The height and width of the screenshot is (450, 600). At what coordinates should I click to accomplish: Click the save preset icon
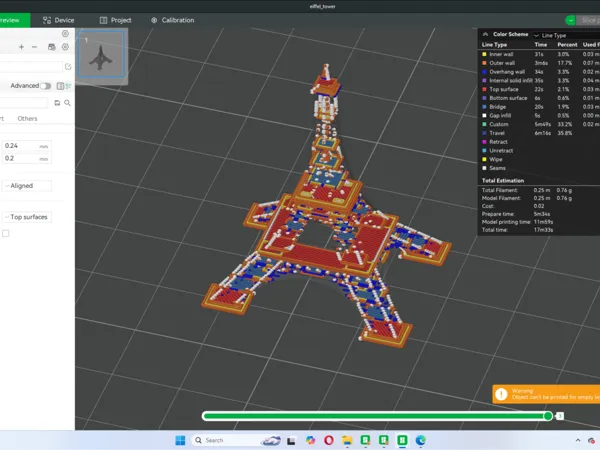(x=57, y=103)
